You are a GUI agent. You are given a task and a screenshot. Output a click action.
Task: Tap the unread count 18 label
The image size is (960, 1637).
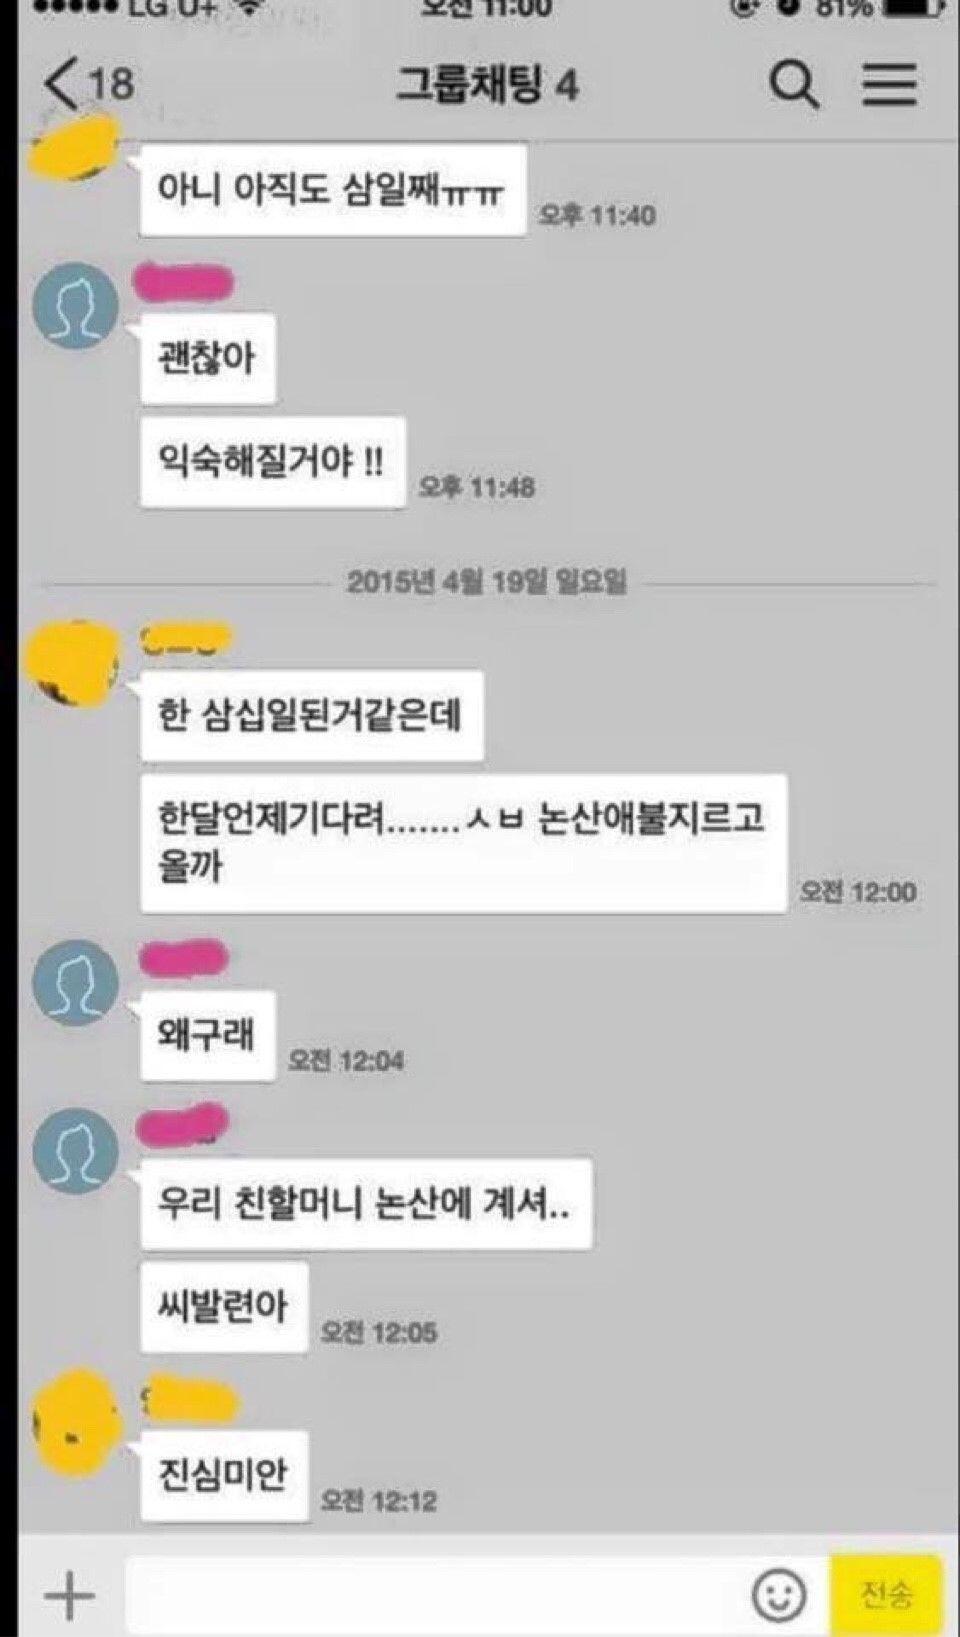click(111, 84)
